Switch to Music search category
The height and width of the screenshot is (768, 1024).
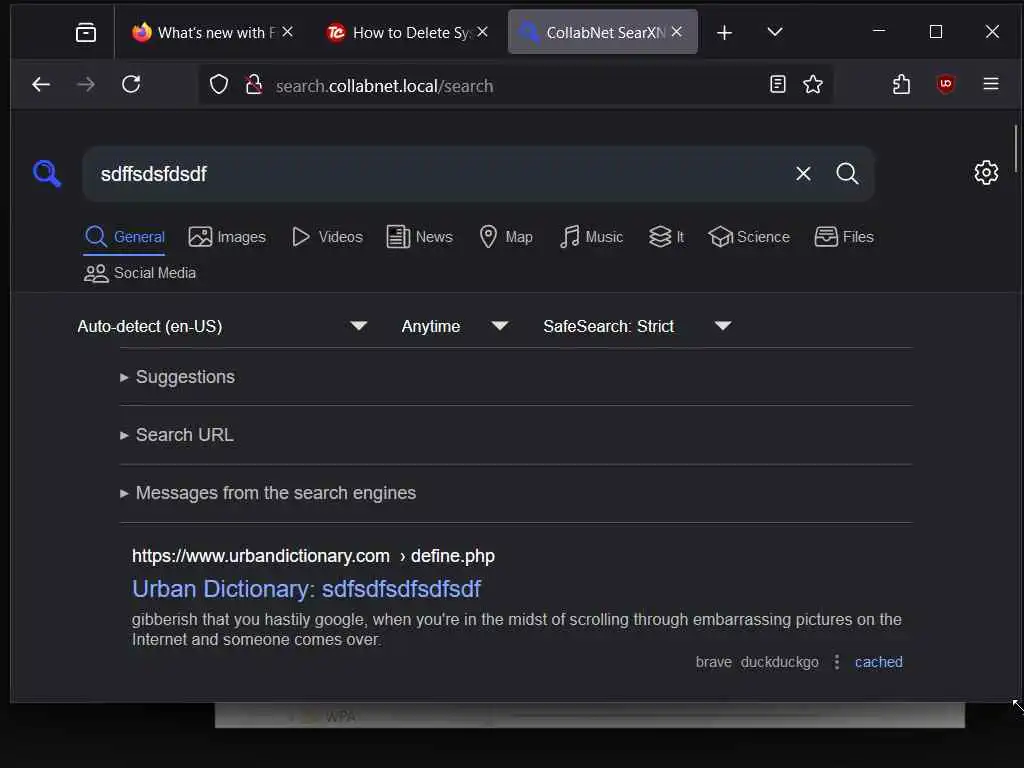click(x=591, y=237)
